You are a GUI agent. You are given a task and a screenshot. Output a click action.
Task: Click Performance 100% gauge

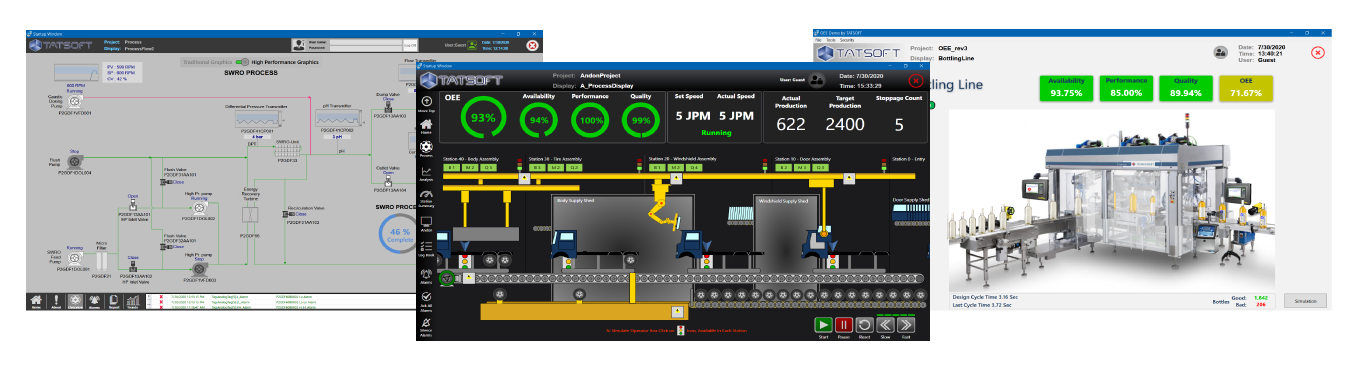tap(590, 120)
